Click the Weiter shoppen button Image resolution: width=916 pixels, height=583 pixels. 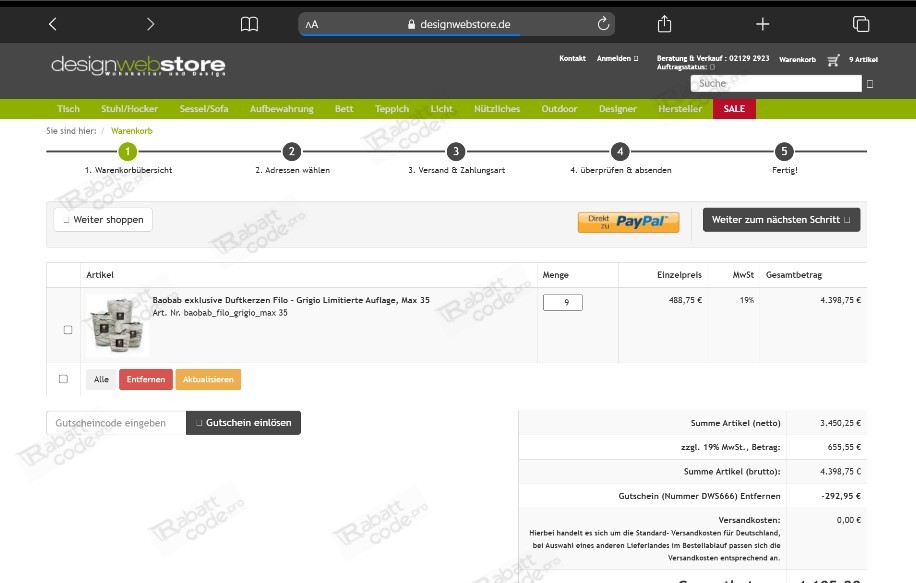click(103, 220)
